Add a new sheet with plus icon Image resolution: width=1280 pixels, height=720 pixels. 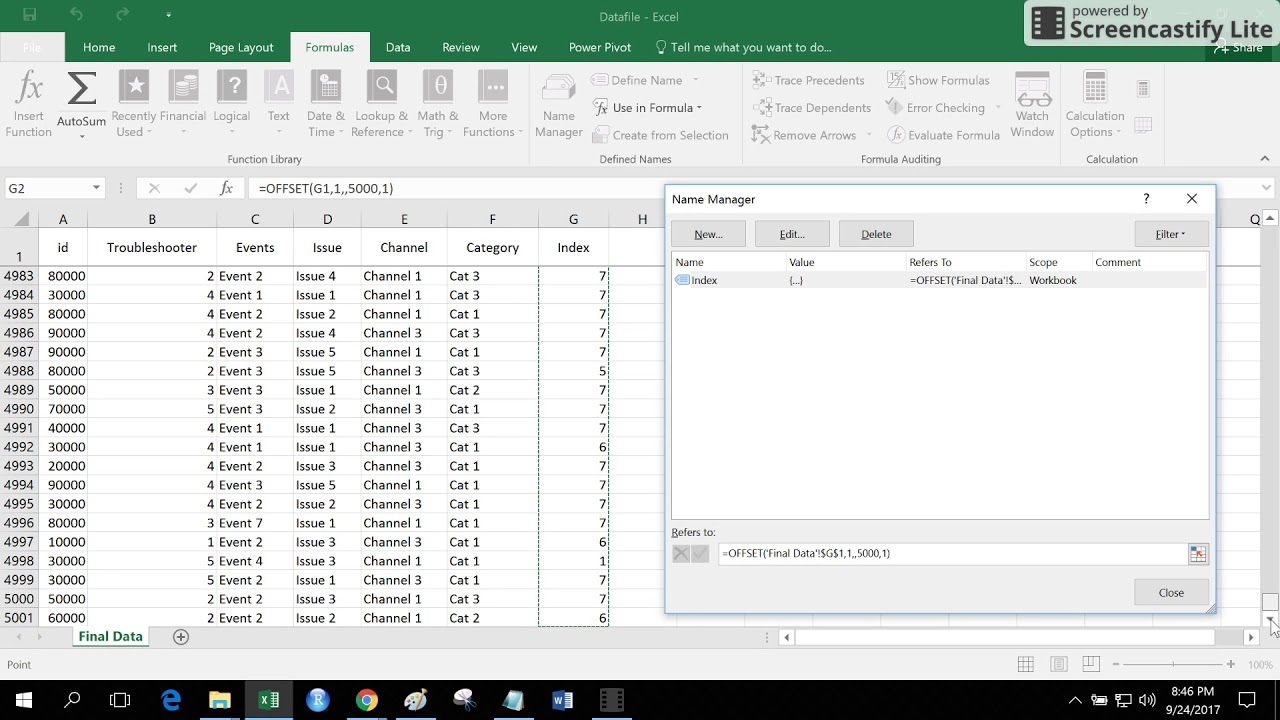pos(181,637)
